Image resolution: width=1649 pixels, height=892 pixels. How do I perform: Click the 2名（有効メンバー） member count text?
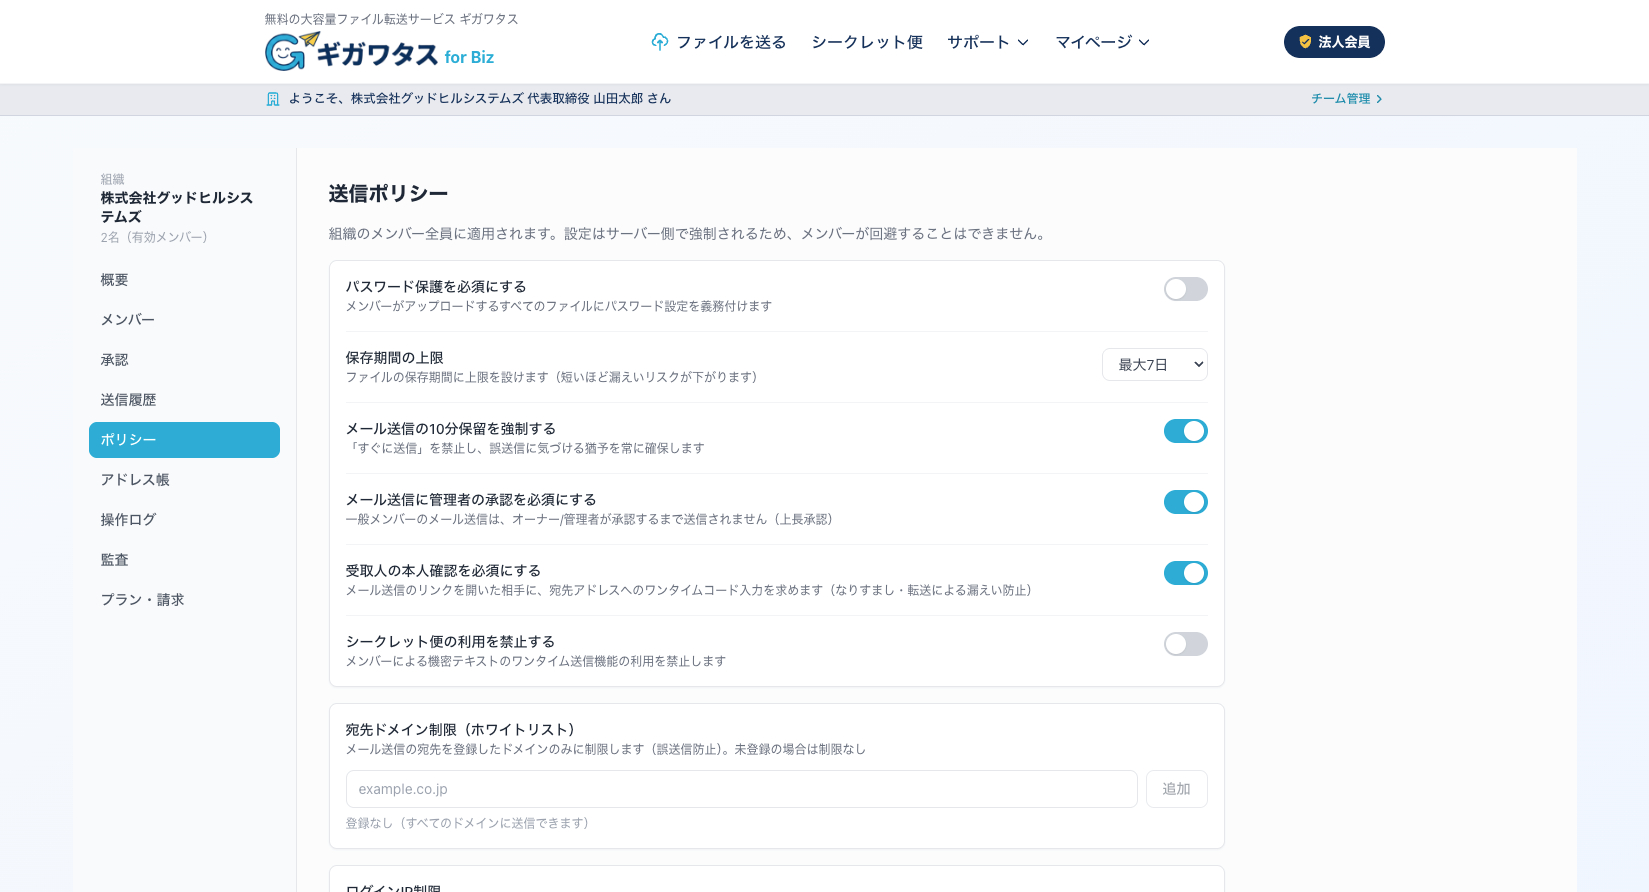point(154,238)
